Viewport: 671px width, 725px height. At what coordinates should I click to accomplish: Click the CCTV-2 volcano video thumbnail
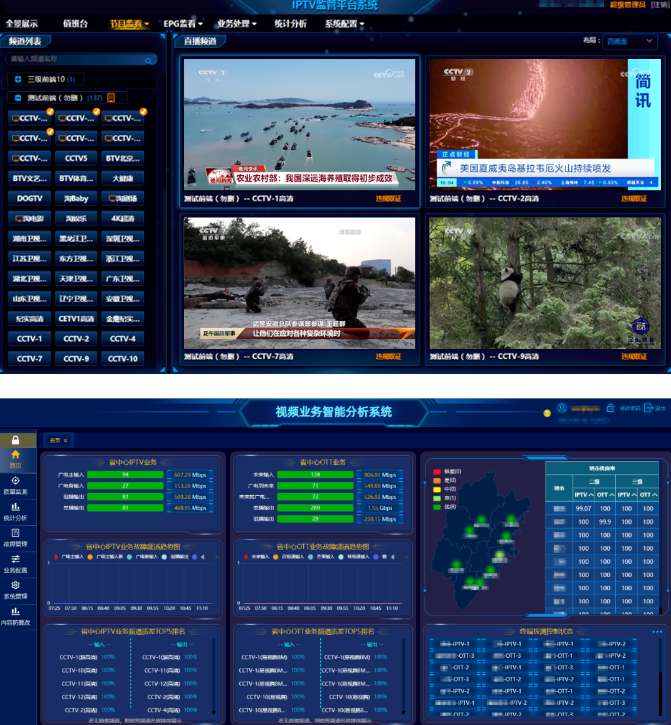545,124
